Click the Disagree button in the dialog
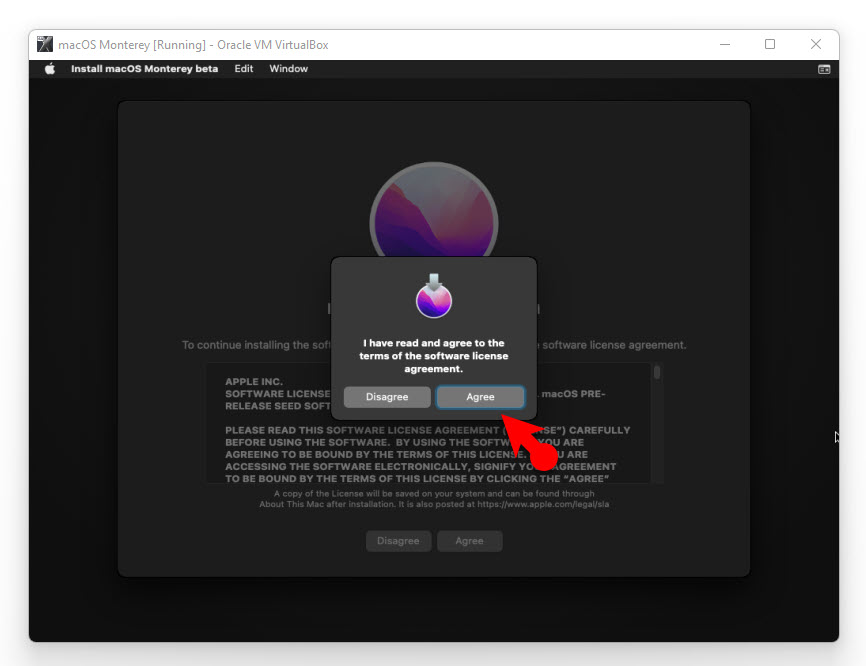The image size is (866, 666). [x=387, y=397]
